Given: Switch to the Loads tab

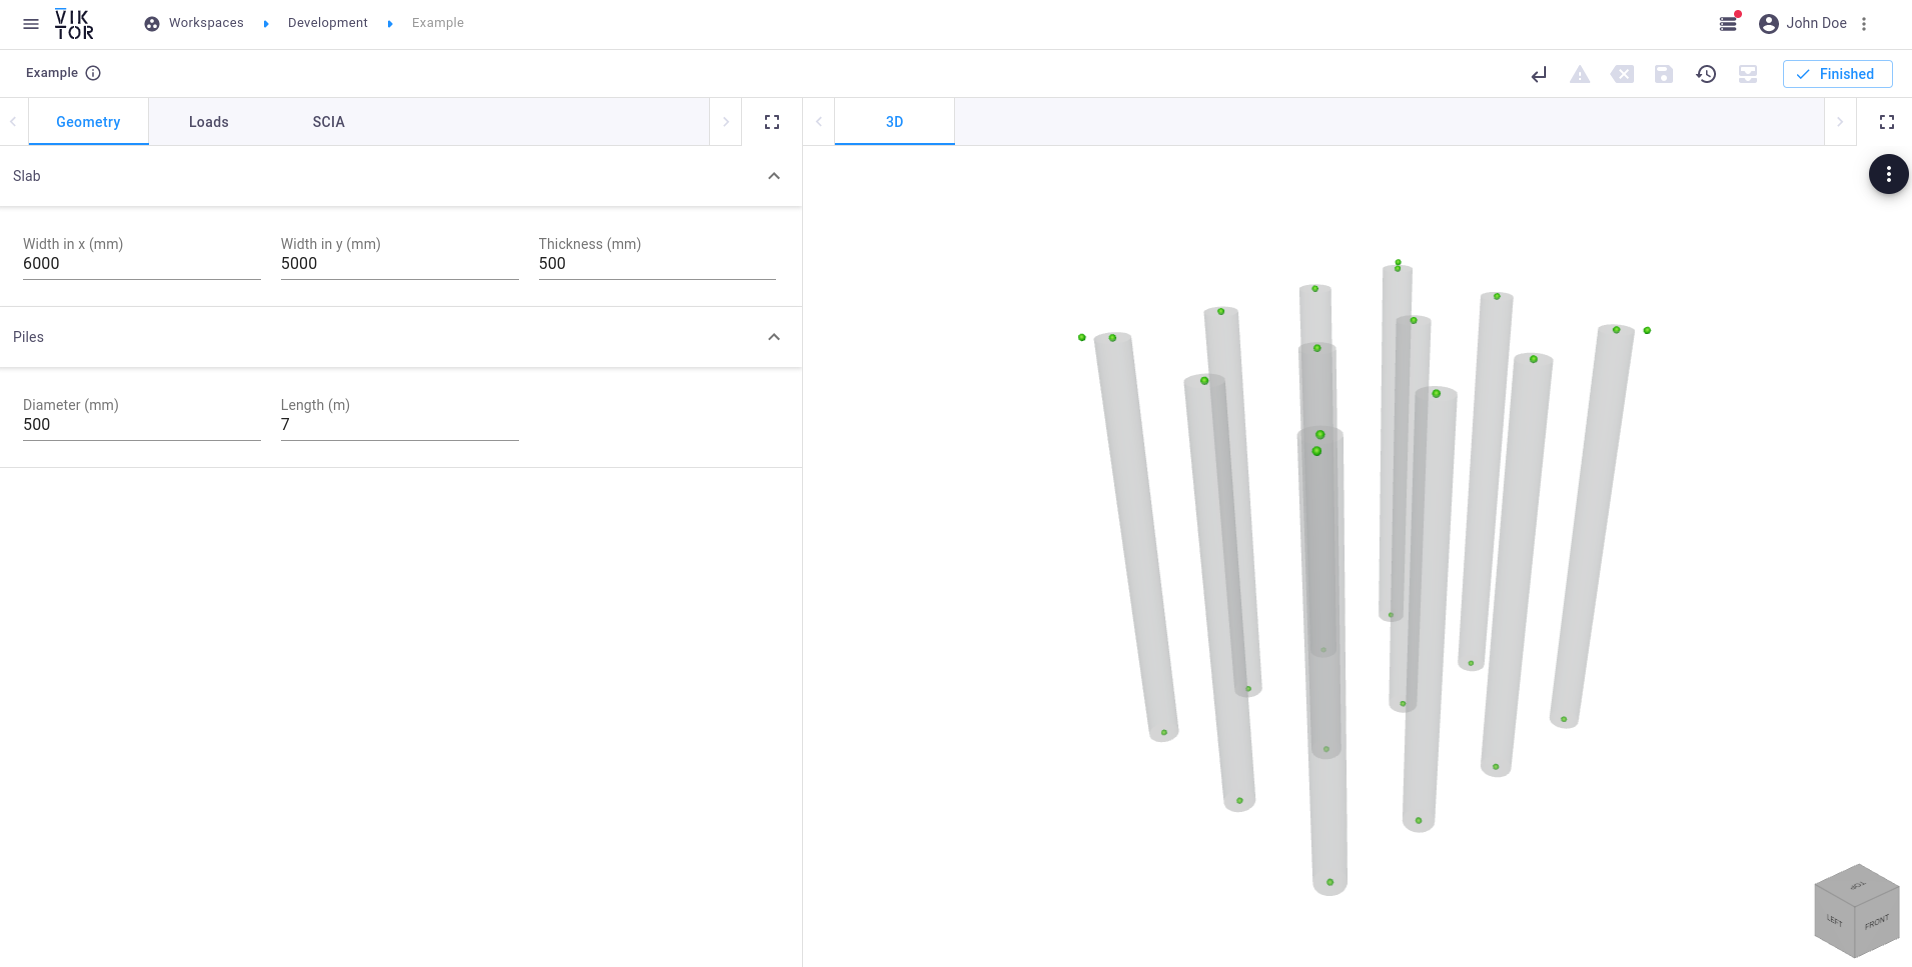Looking at the screenshot, I should coord(208,122).
